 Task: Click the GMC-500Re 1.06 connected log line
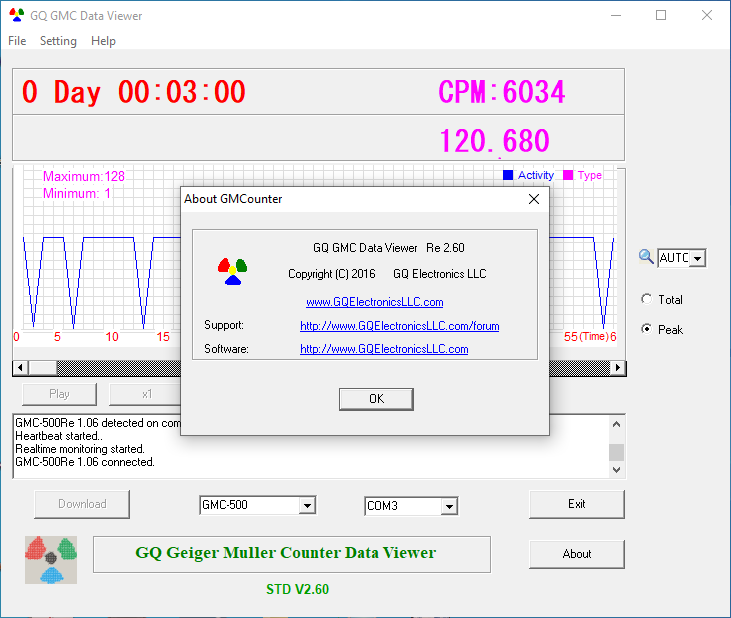click(85, 462)
